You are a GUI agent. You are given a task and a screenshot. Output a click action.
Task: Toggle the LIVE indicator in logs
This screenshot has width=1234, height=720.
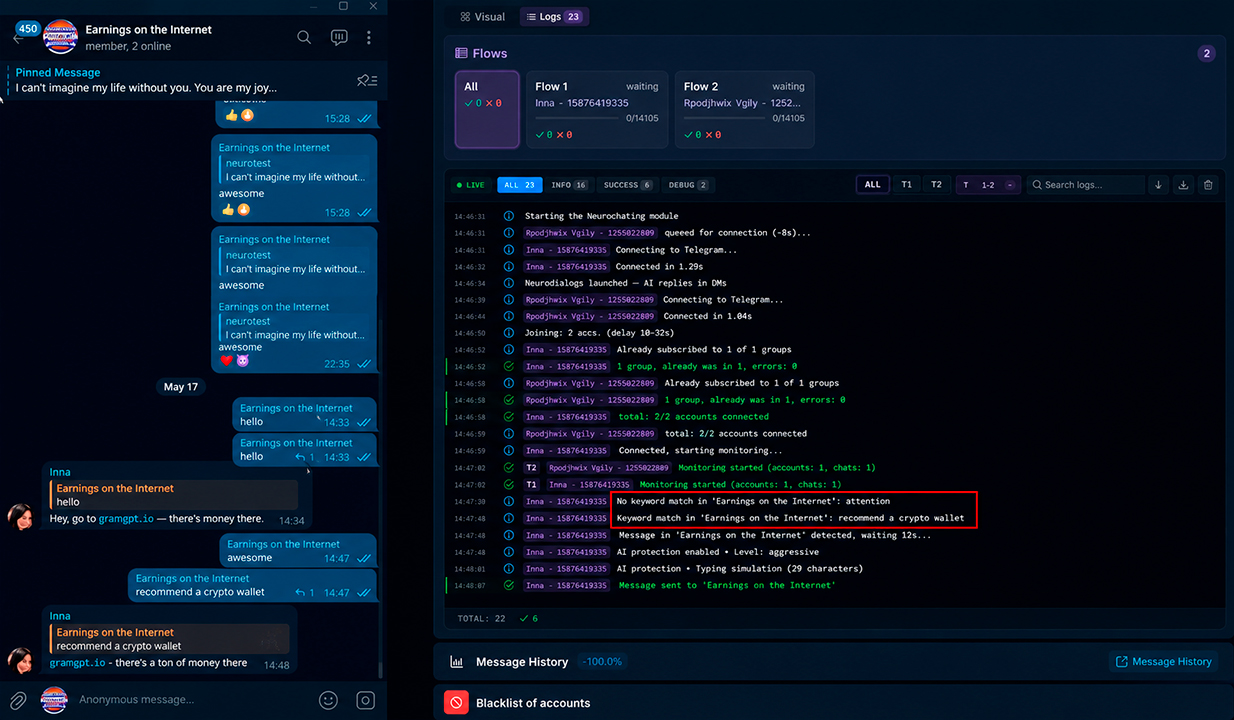[x=470, y=185]
